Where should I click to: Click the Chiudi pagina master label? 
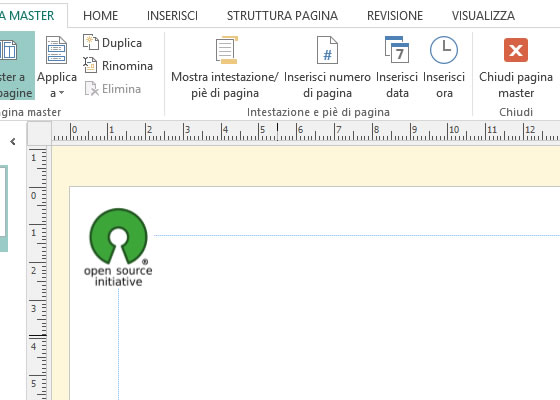(x=516, y=85)
